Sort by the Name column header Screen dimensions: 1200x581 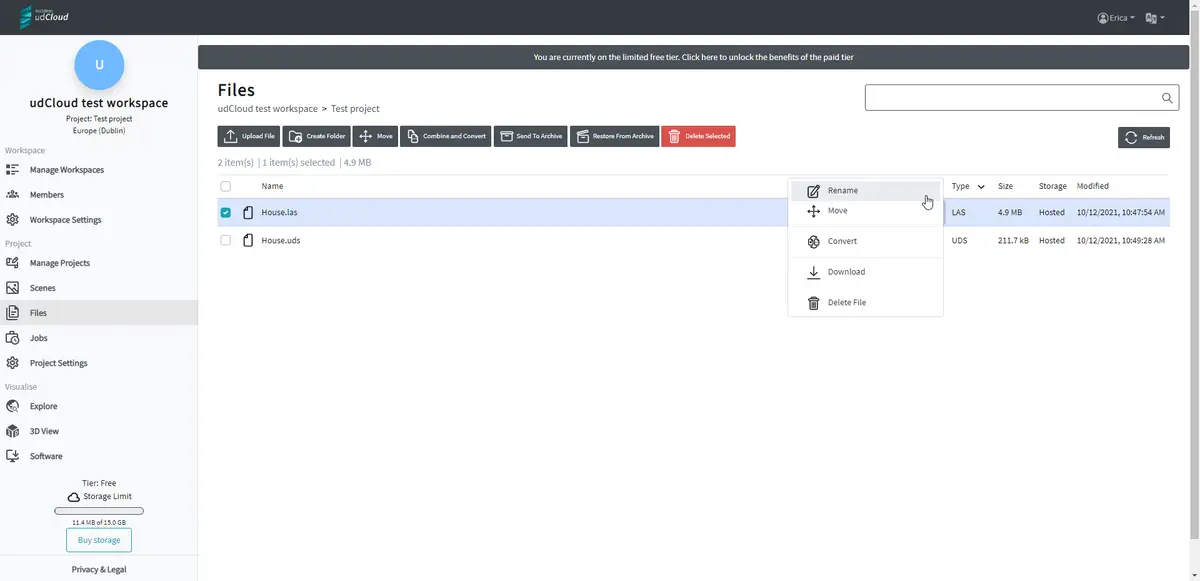[272, 186]
